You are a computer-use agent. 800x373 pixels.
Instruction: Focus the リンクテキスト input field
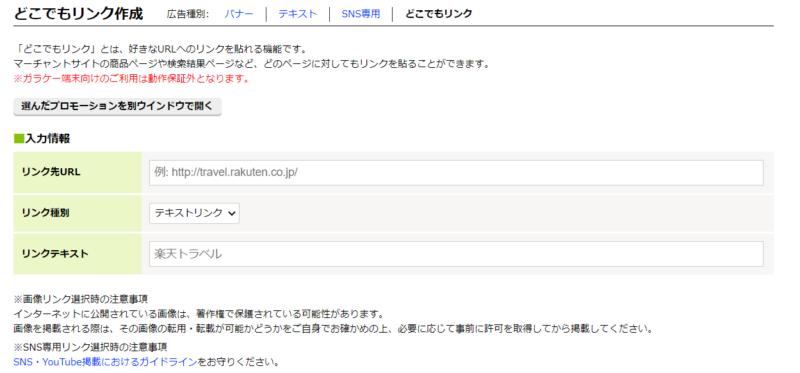click(x=456, y=254)
